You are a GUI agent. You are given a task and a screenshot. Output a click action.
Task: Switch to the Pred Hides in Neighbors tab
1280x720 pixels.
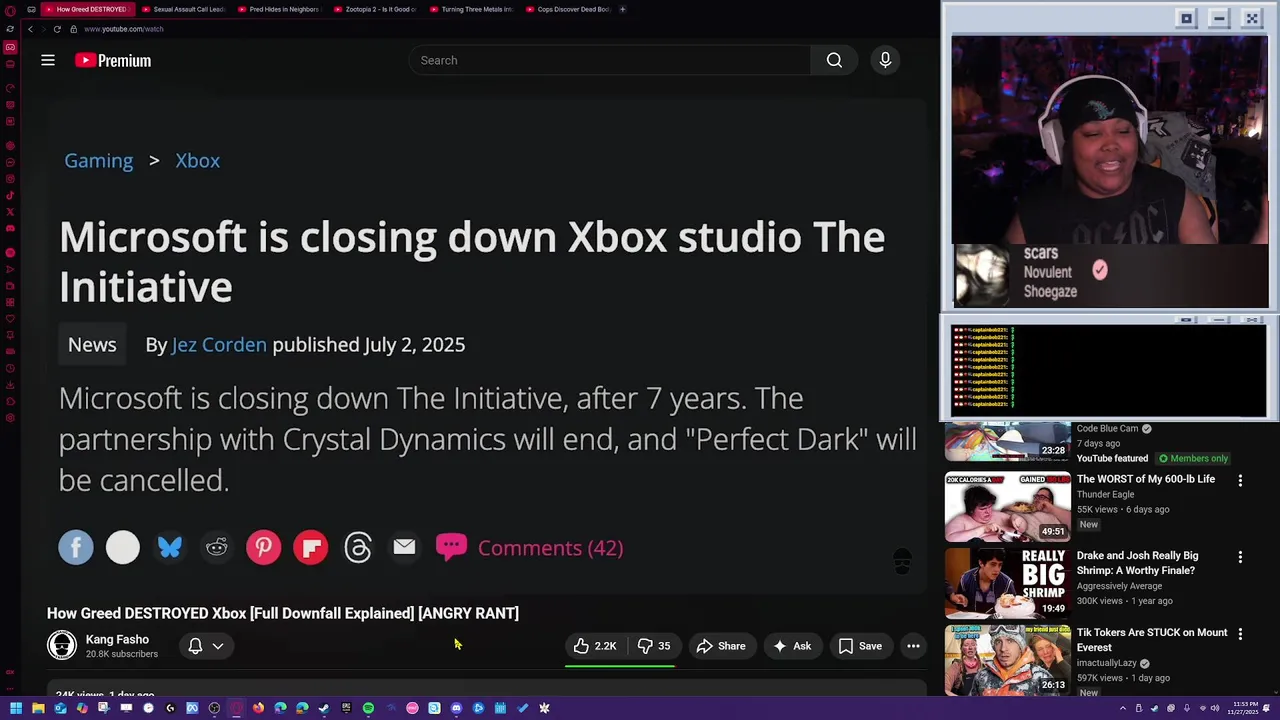tap(279, 9)
